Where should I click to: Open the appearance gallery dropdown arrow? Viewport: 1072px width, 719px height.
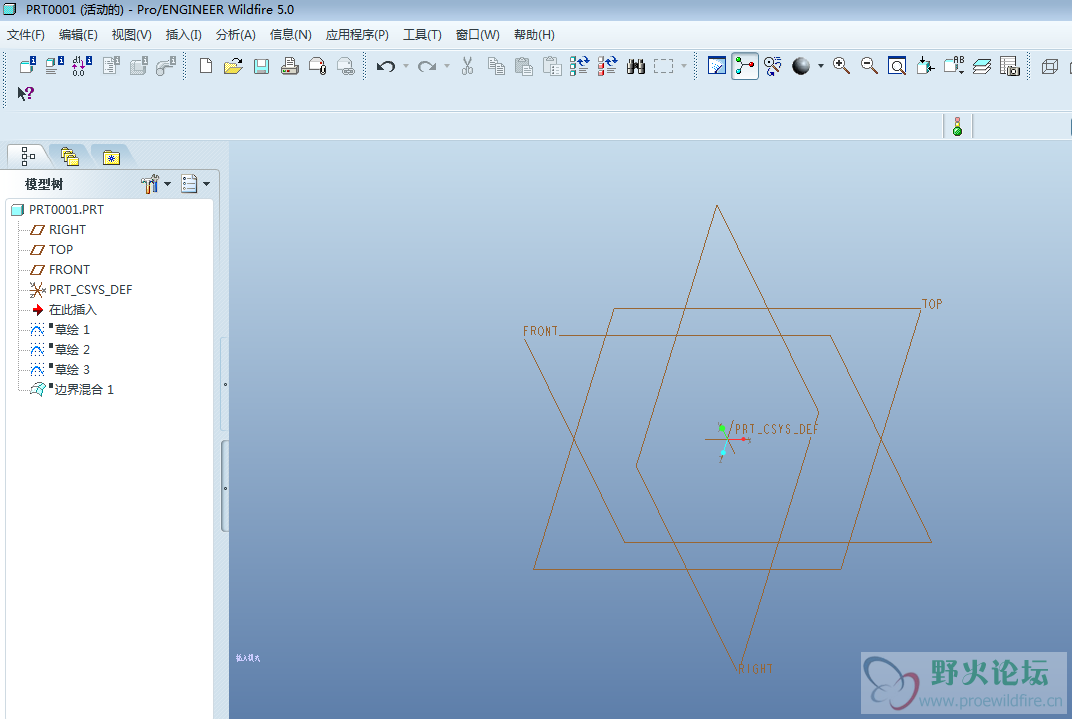coord(821,66)
